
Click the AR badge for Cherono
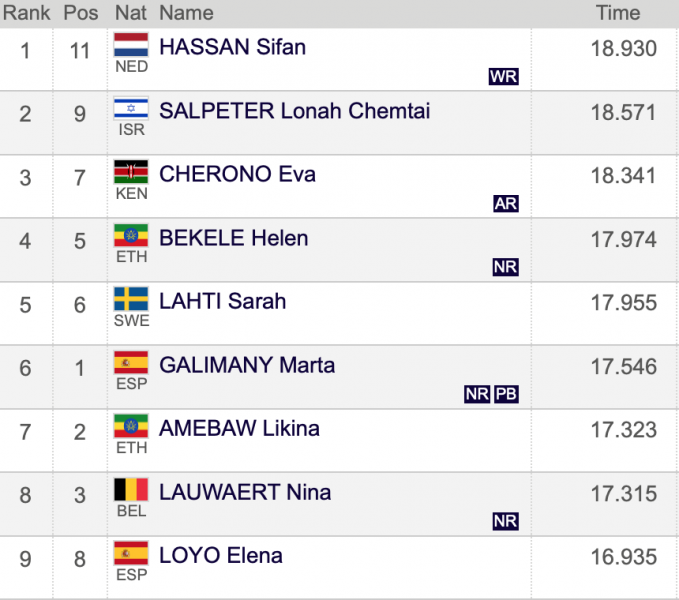click(x=506, y=203)
